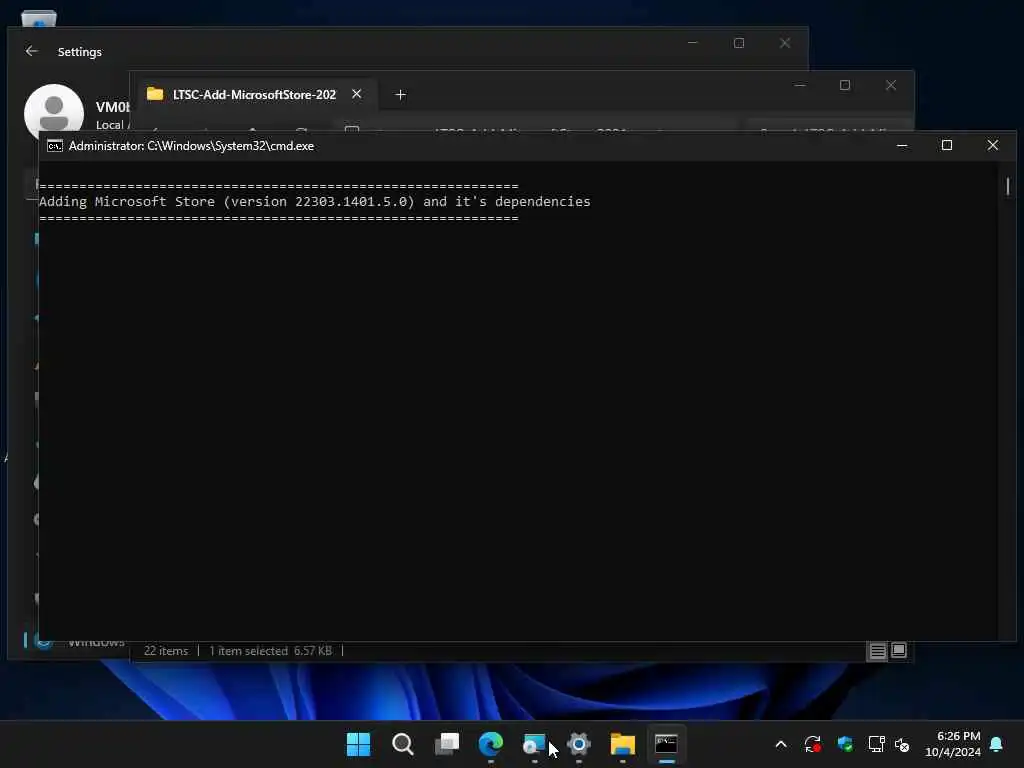Minimize the File Explorer window
The width and height of the screenshot is (1024, 768).
click(x=800, y=86)
